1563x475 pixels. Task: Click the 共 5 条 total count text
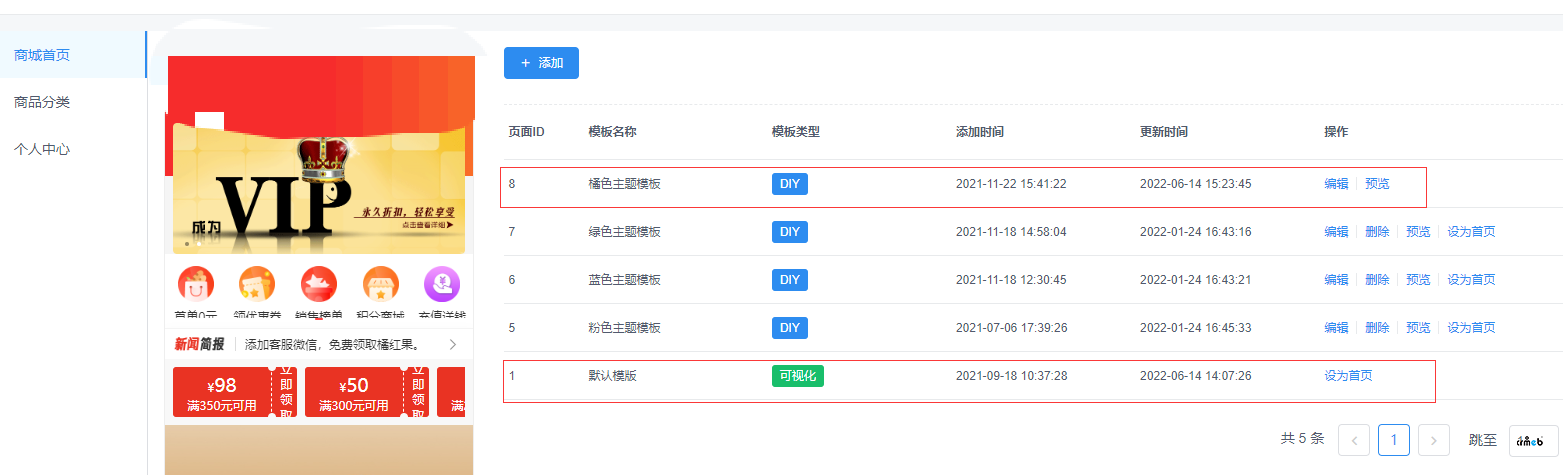pos(1302,440)
